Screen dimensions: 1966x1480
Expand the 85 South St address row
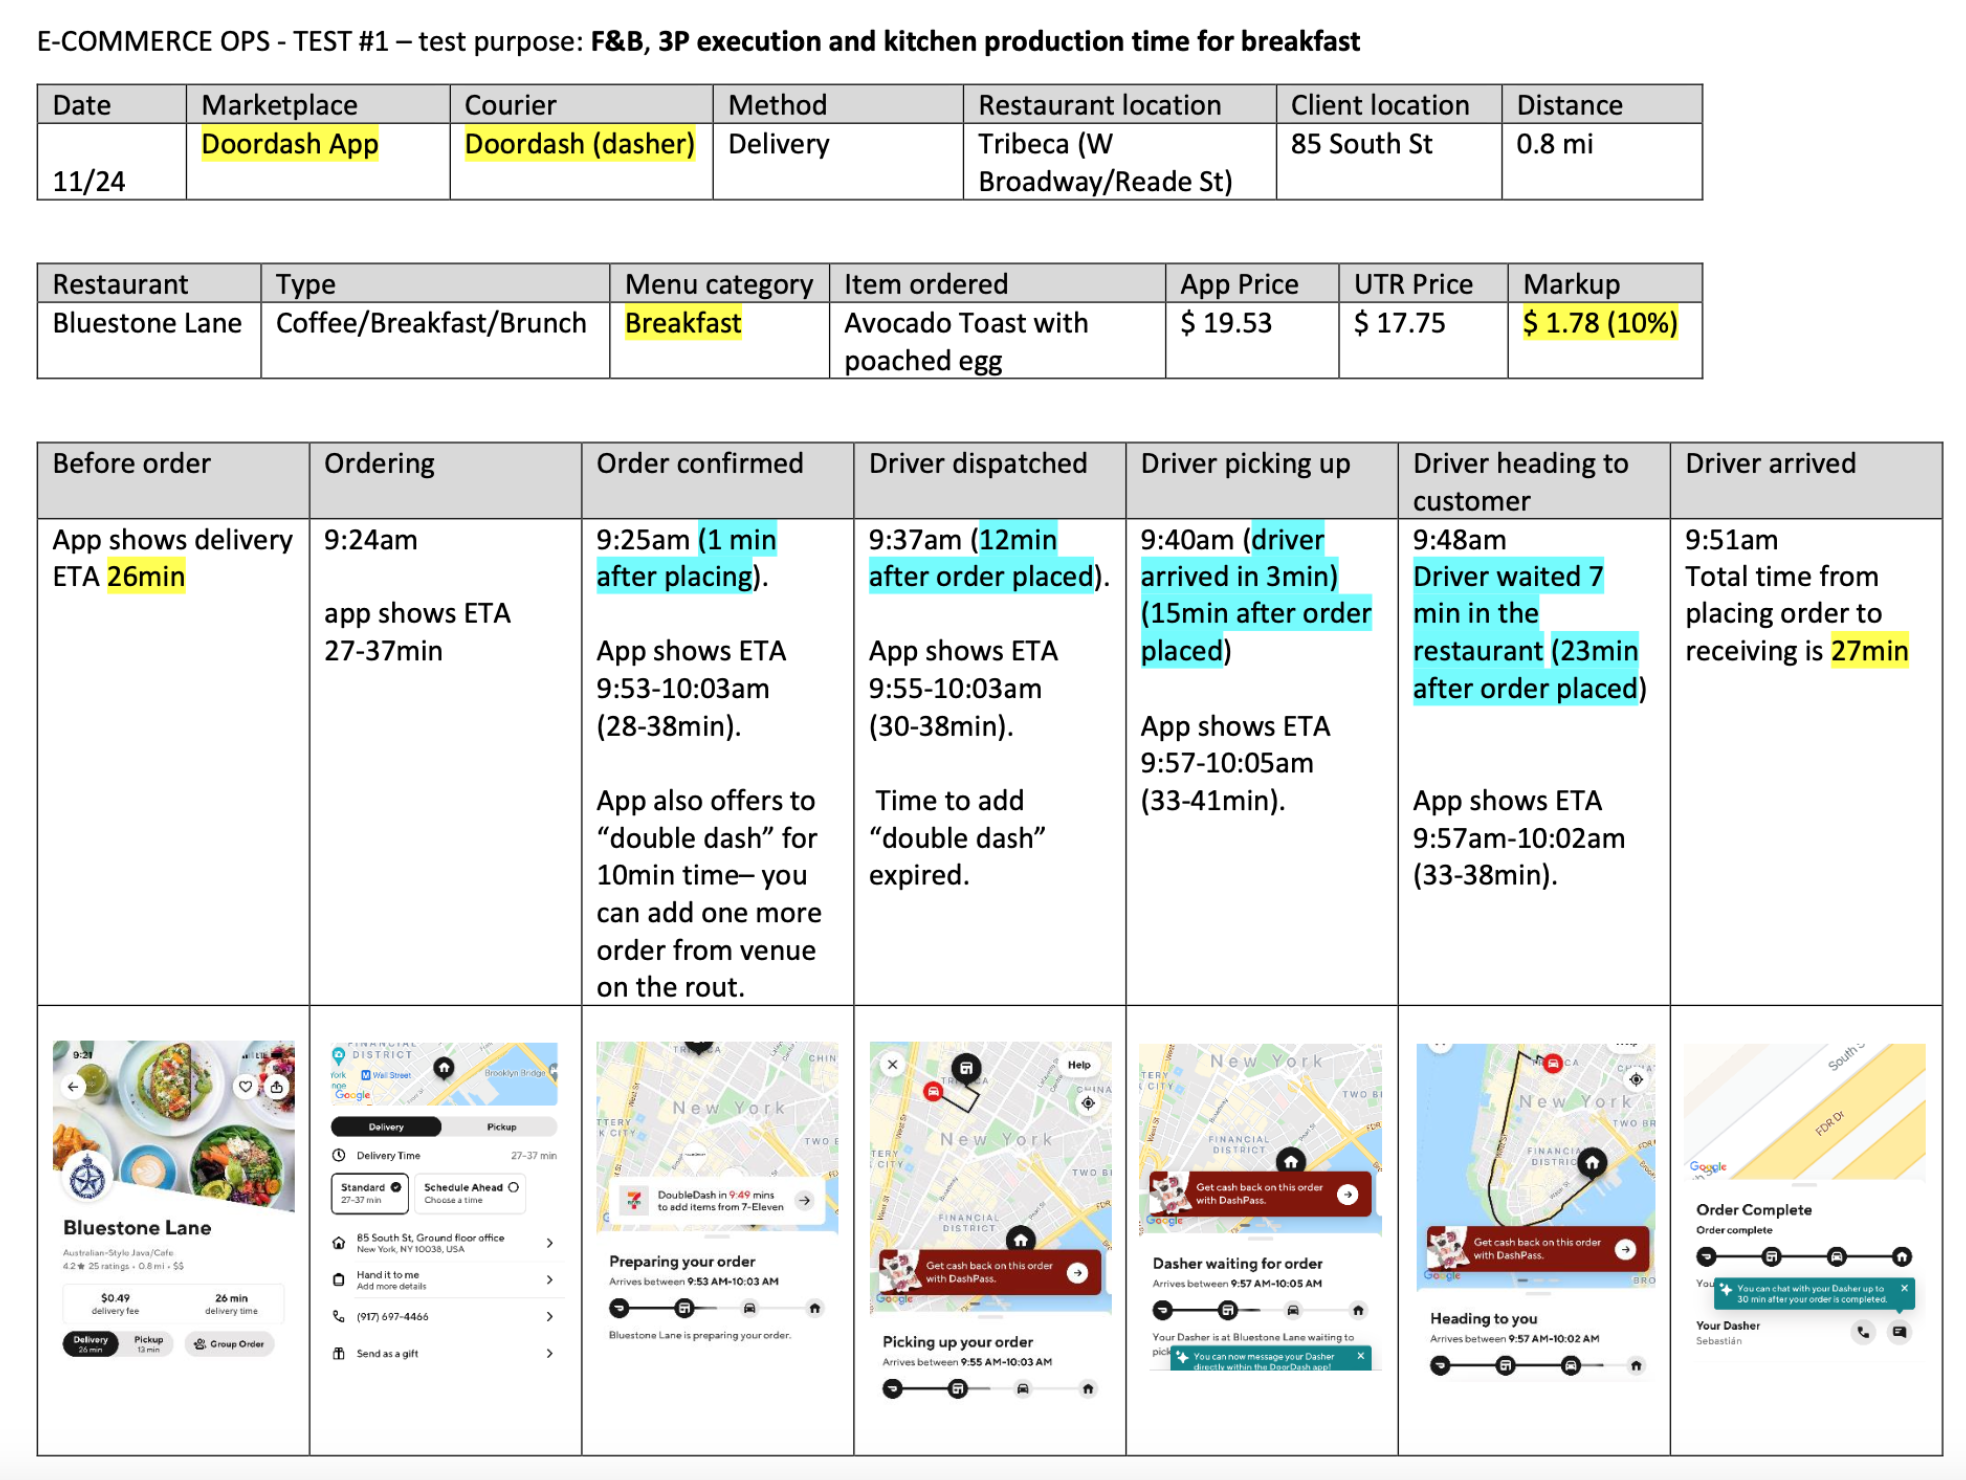pyautogui.click(x=550, y=1243)
